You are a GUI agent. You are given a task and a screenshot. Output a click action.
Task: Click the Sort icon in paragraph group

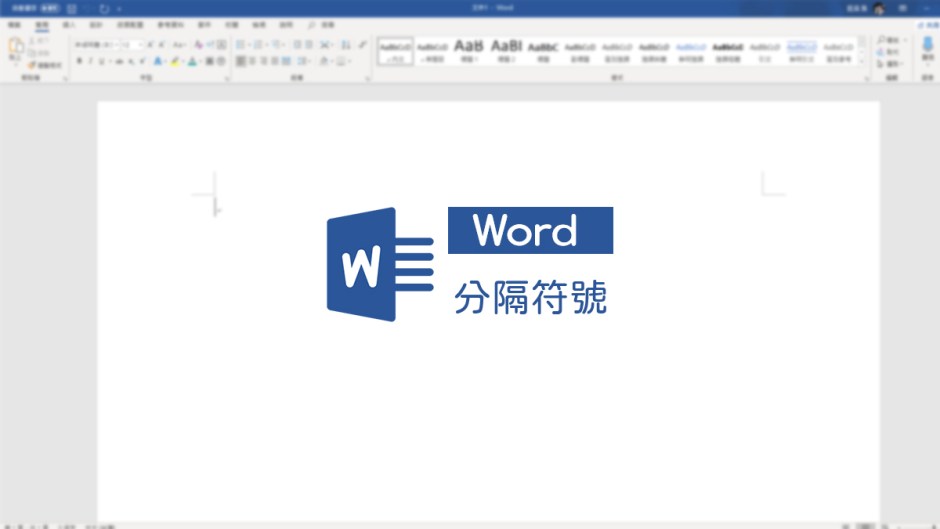pos(345,45)
